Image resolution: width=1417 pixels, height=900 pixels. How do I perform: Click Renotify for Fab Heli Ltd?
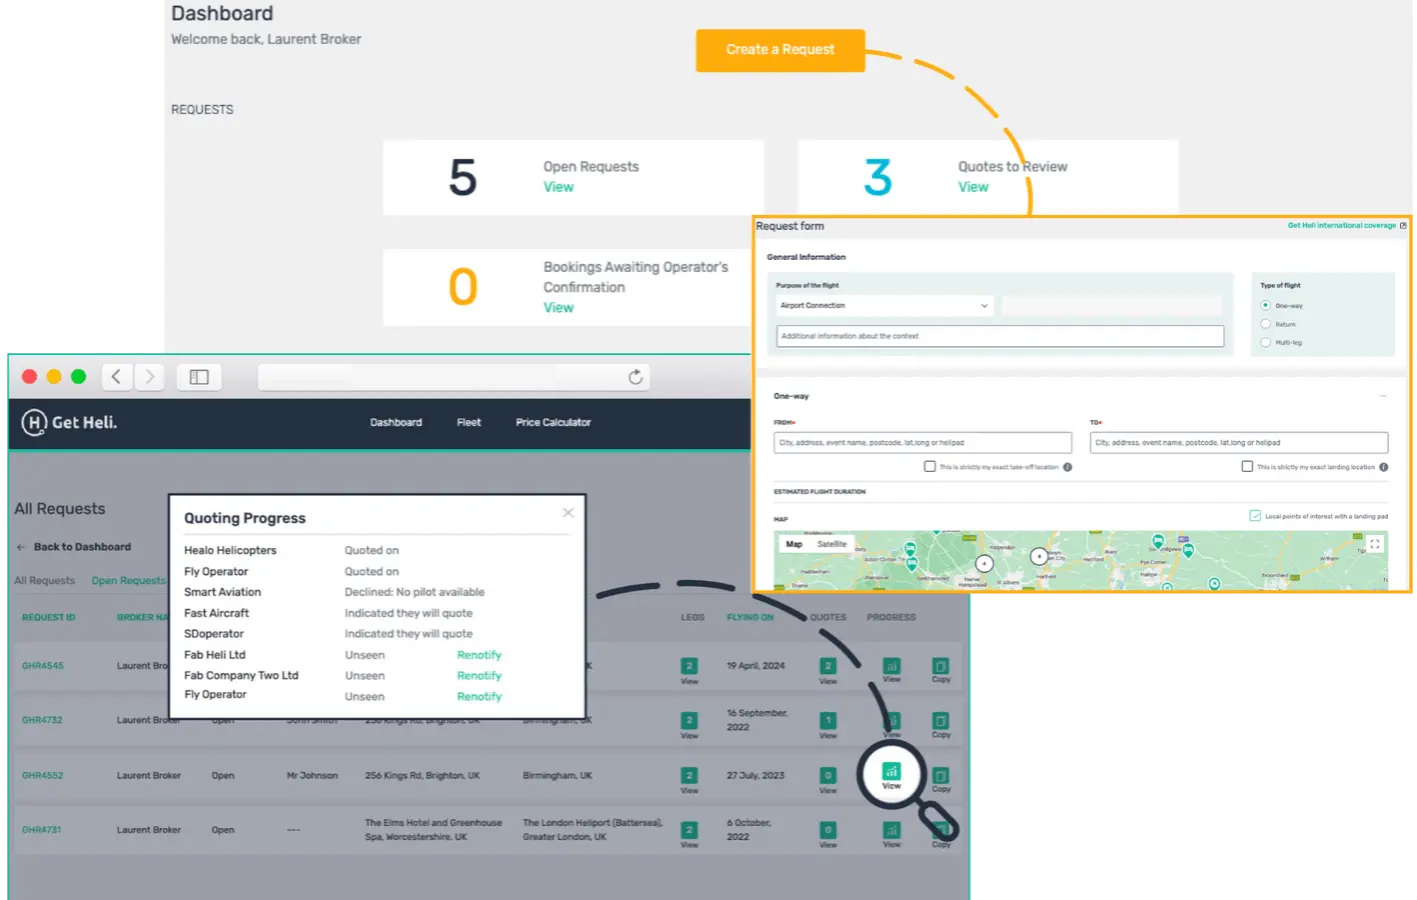pyautogui.click(x=479, y=655)
